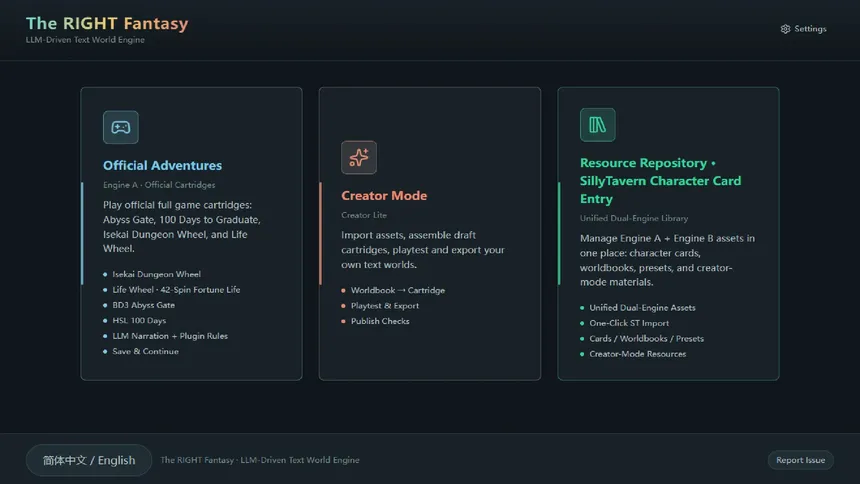Click 'Engine A · Official Cartridges' subtitle
Viewport: 860px width, 484px height.
coord(159,185)
